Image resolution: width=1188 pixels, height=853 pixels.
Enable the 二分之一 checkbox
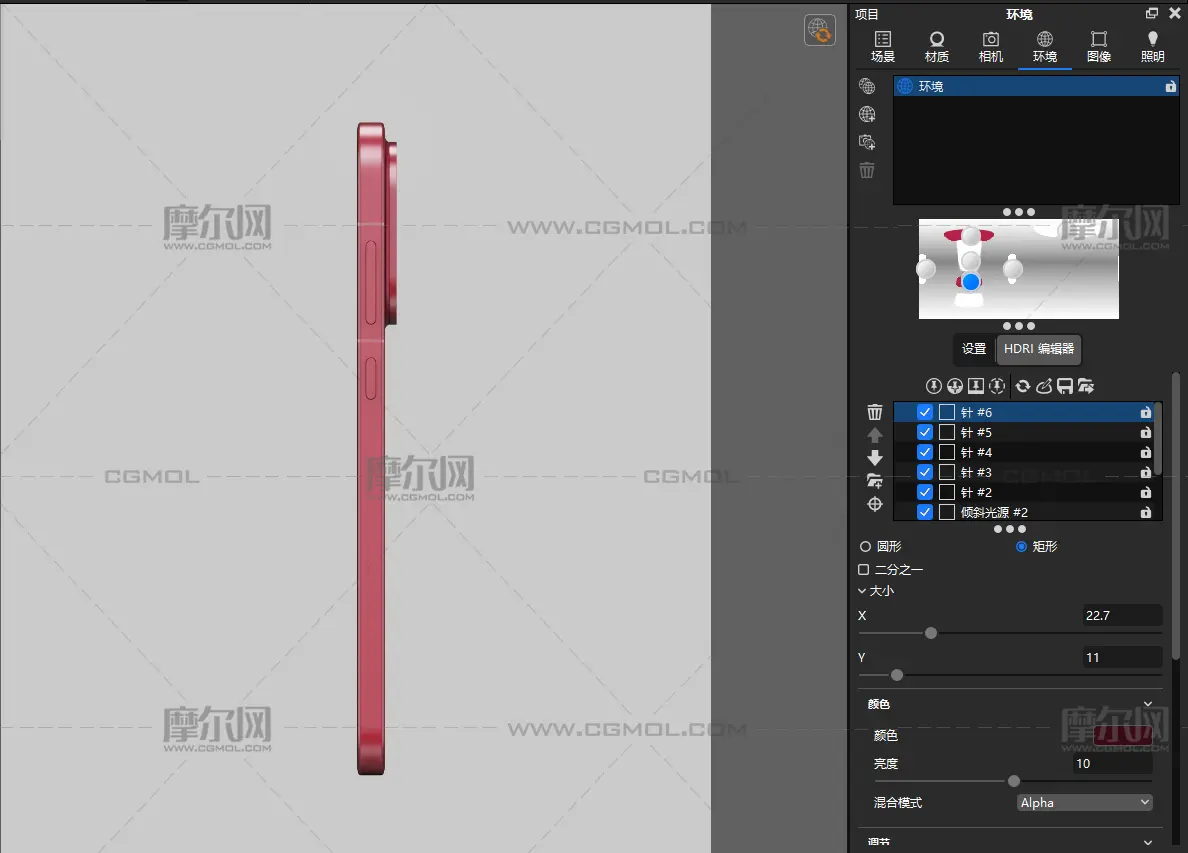pos(864,570)
